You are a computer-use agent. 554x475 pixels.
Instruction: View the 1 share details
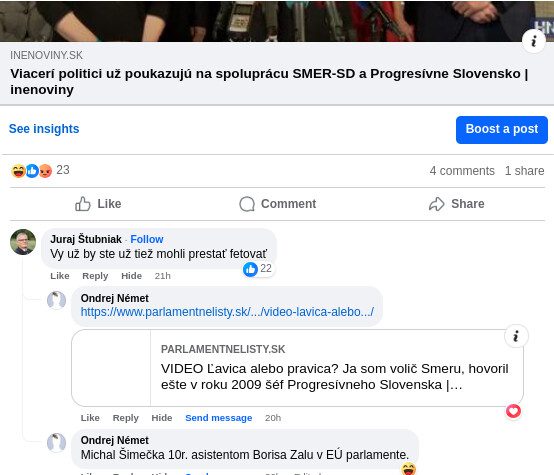pos(524,171)
